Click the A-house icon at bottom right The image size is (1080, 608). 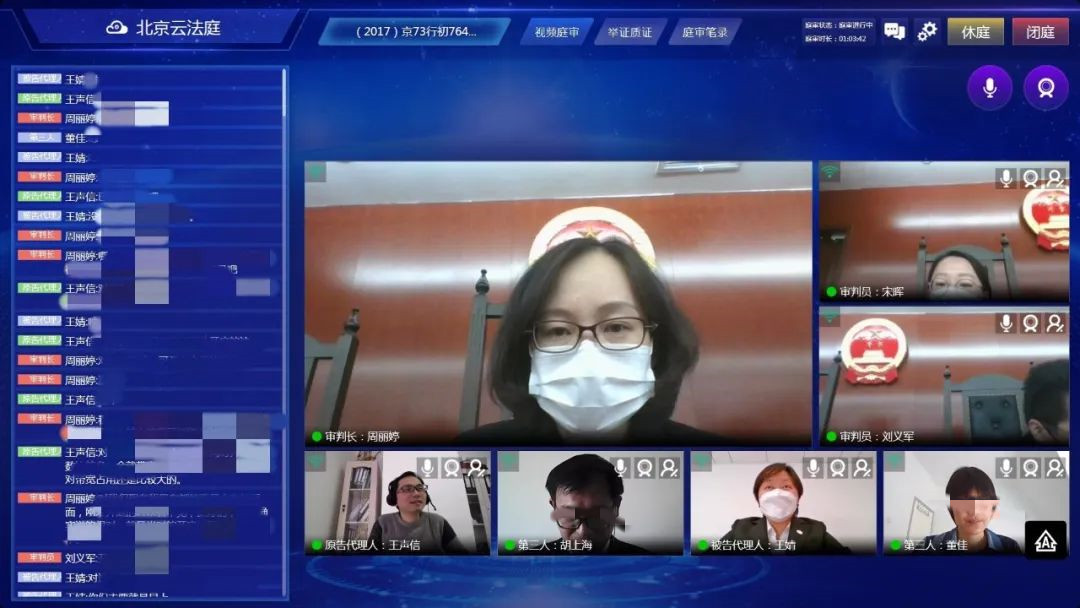tap(1046, 541)
